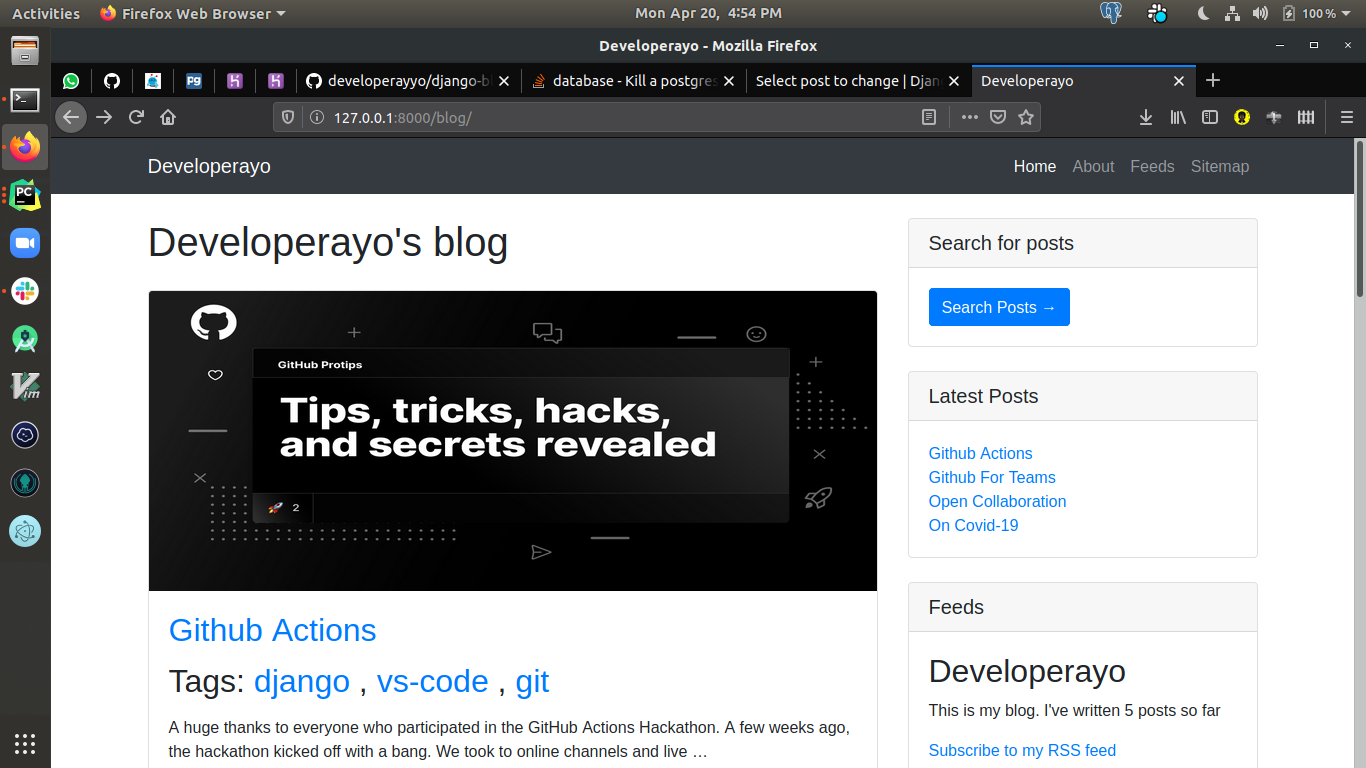Screen dimensions: 1366x768
Task: Toggle night mode moon icon in system tray
Action: pos(1201,13)
